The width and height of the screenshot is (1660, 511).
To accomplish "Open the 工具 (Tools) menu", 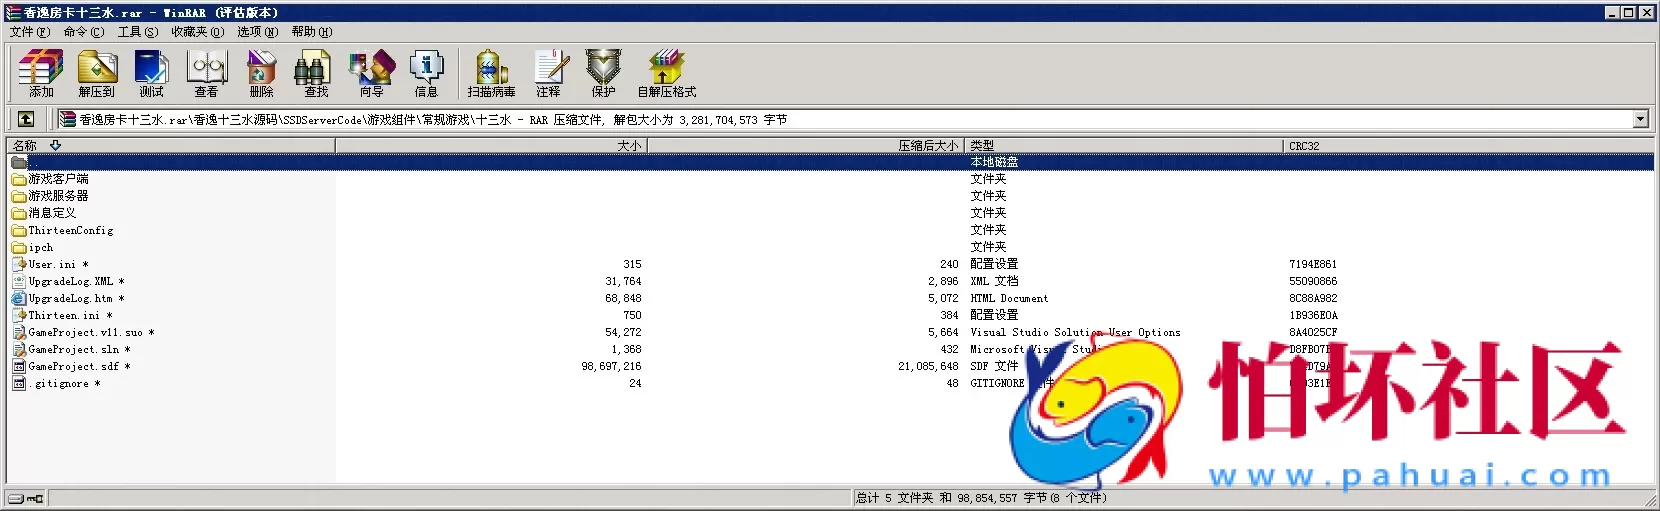I will tap(138, 32).
